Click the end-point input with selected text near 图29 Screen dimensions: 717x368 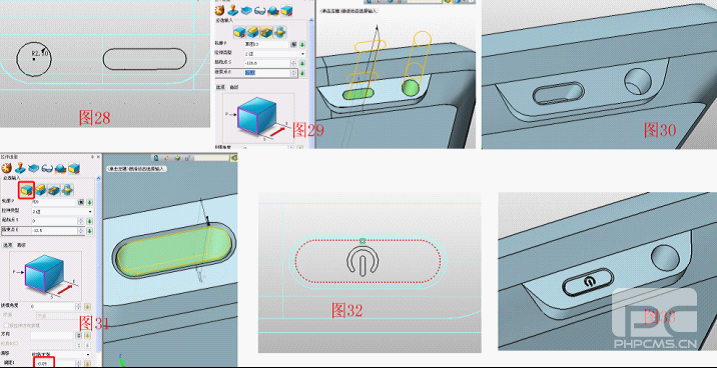pyautogui.click(x=267, y=73)
